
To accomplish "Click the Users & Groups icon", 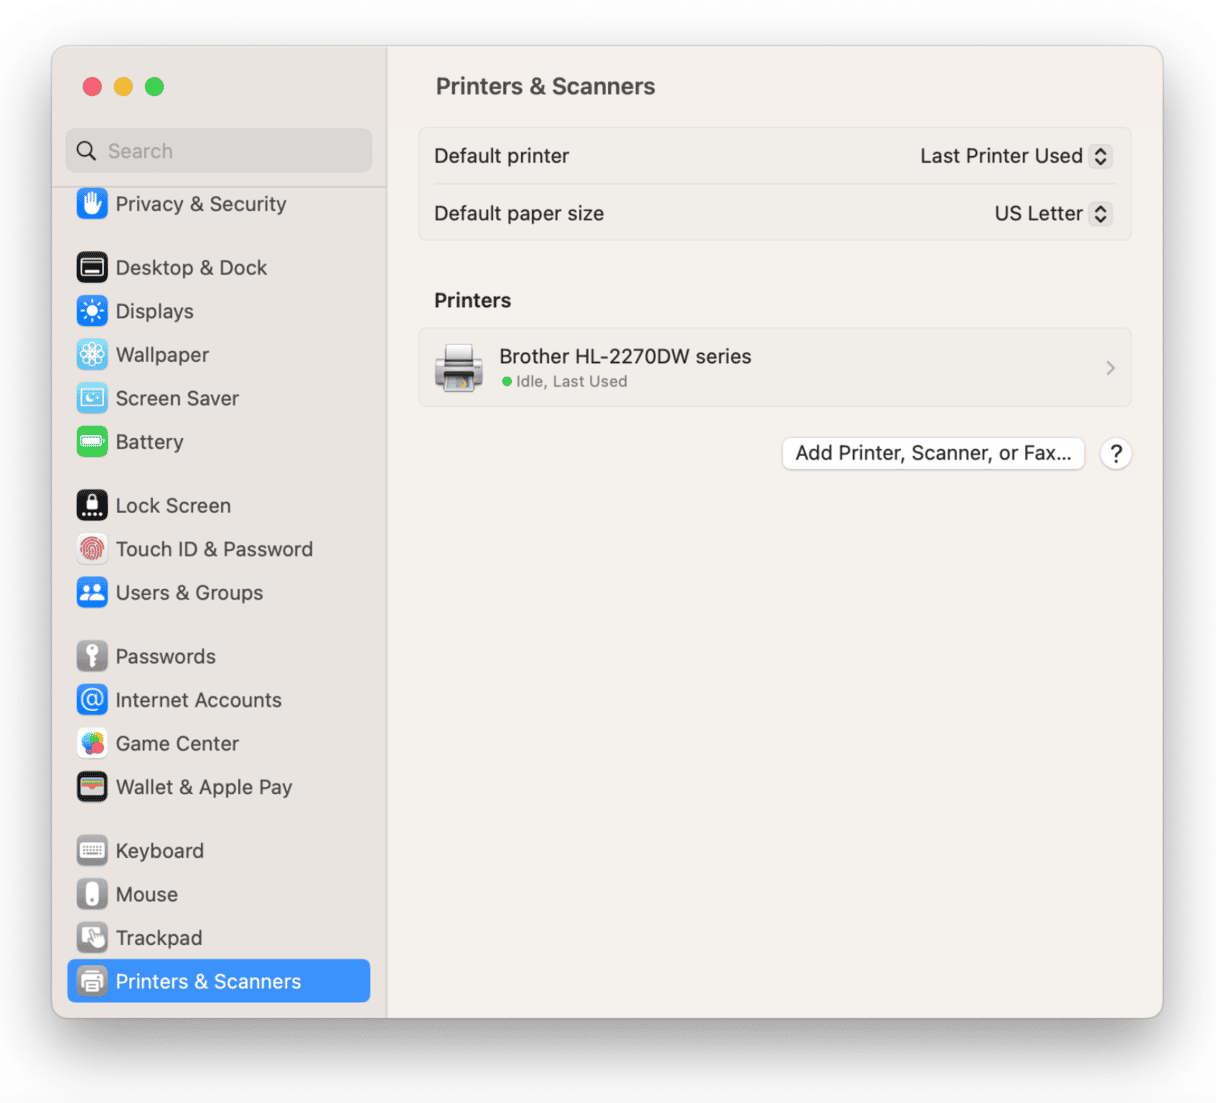I will (x=92, y=593).
